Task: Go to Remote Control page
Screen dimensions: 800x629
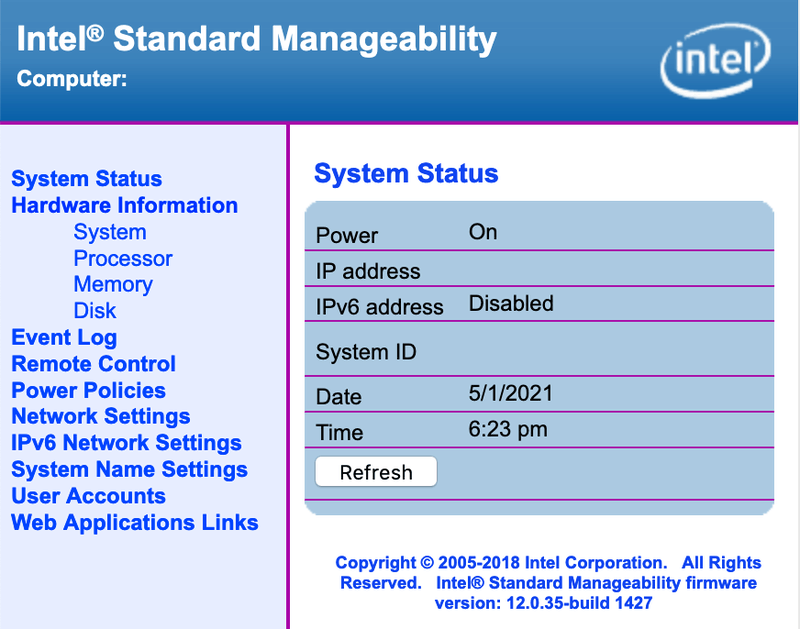Action: 93,364
